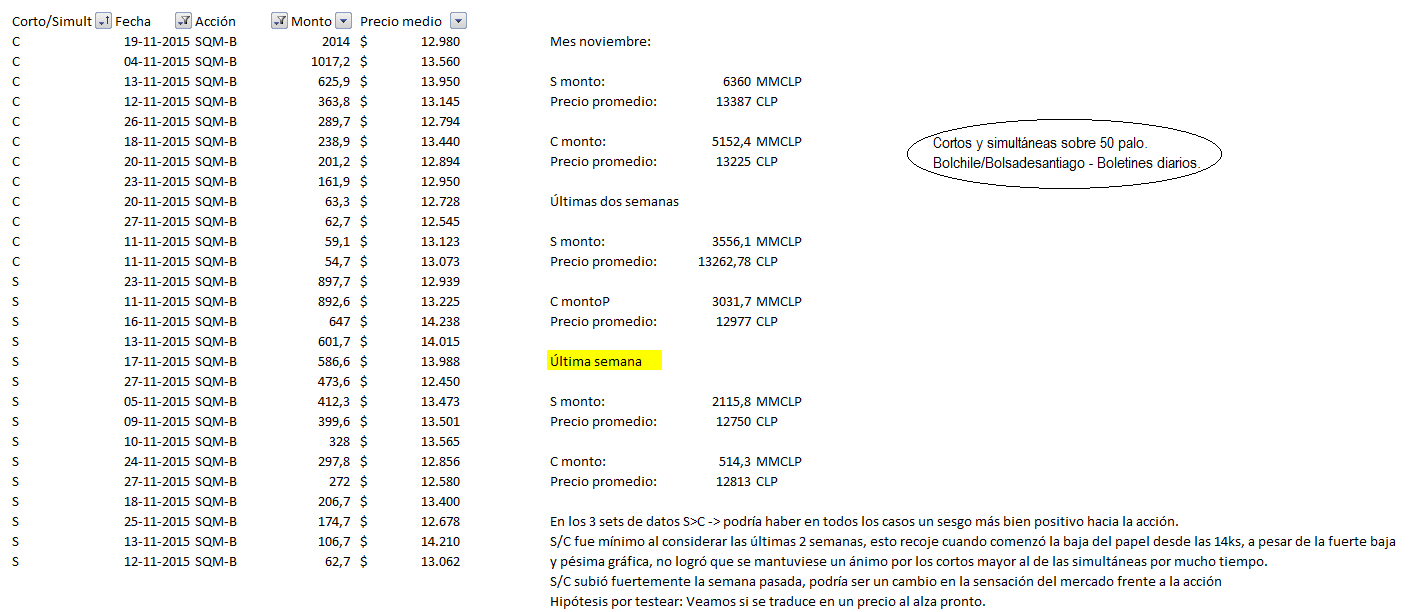
Task: Select the Monto cell with 363,8
Action: pos(333,101)
